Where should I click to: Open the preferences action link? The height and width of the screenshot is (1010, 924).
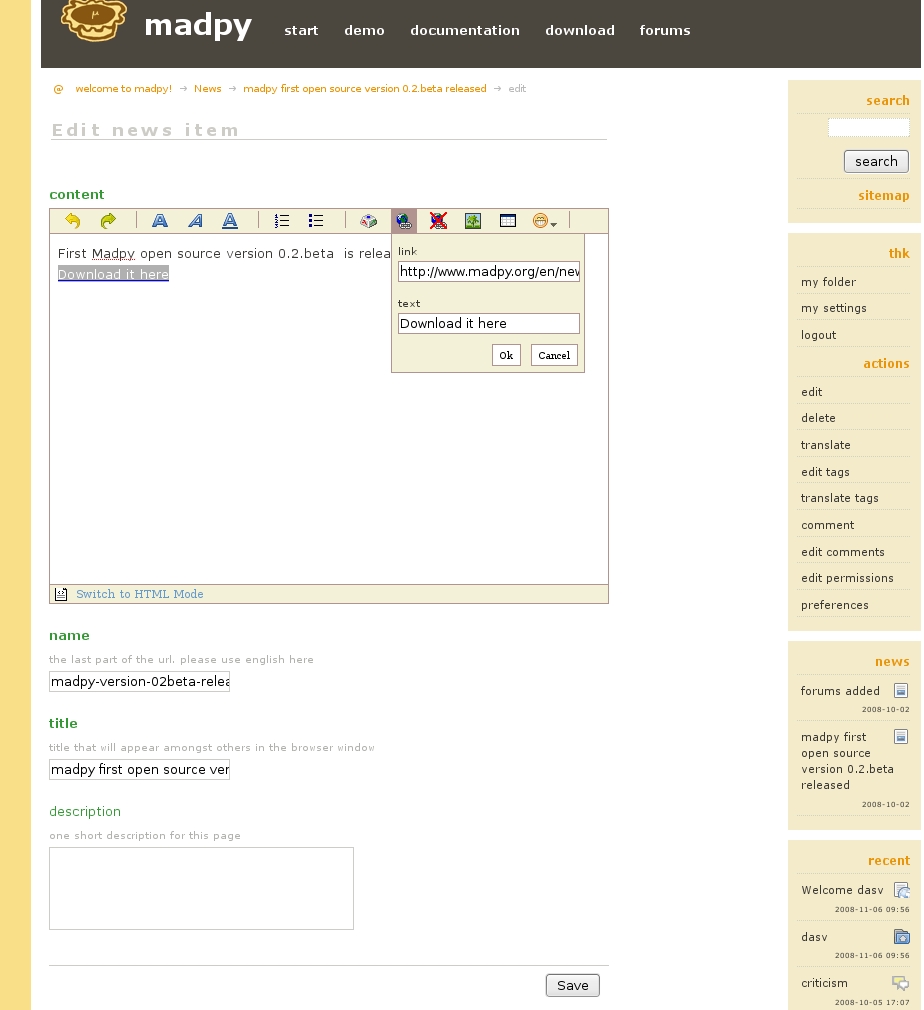[834, 605]
